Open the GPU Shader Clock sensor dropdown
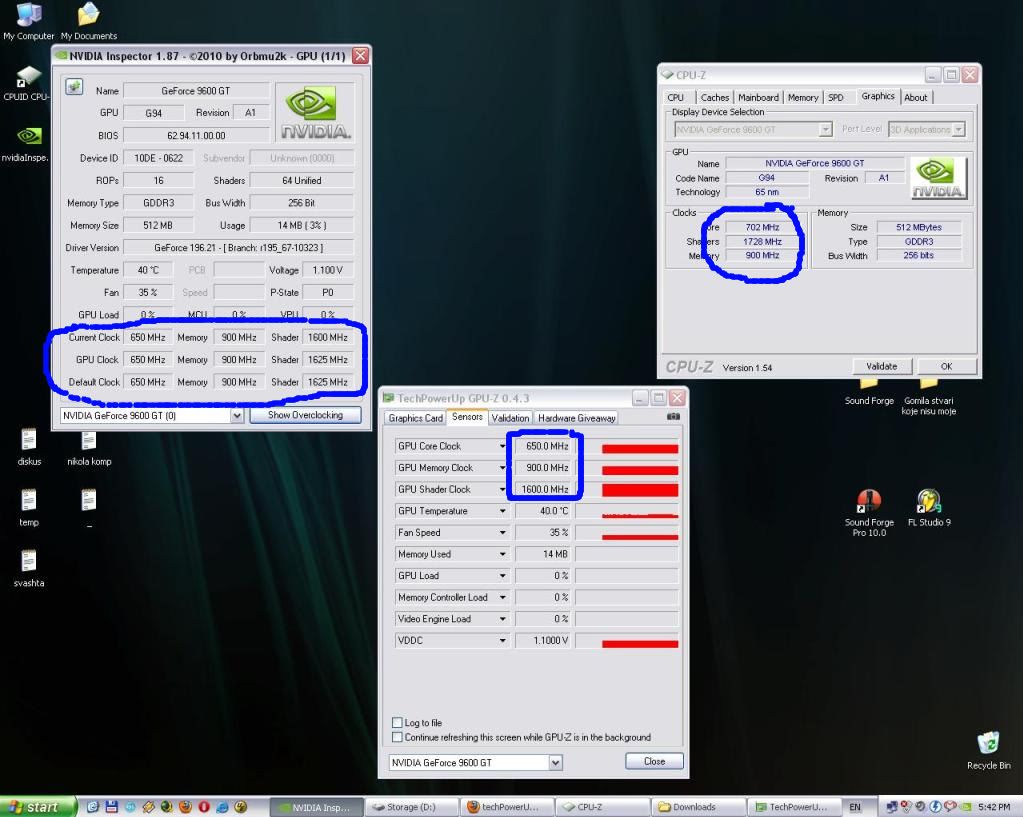The height and width of the screenshot is (817, 1023). pyautogui.click(x=502, y=489)
